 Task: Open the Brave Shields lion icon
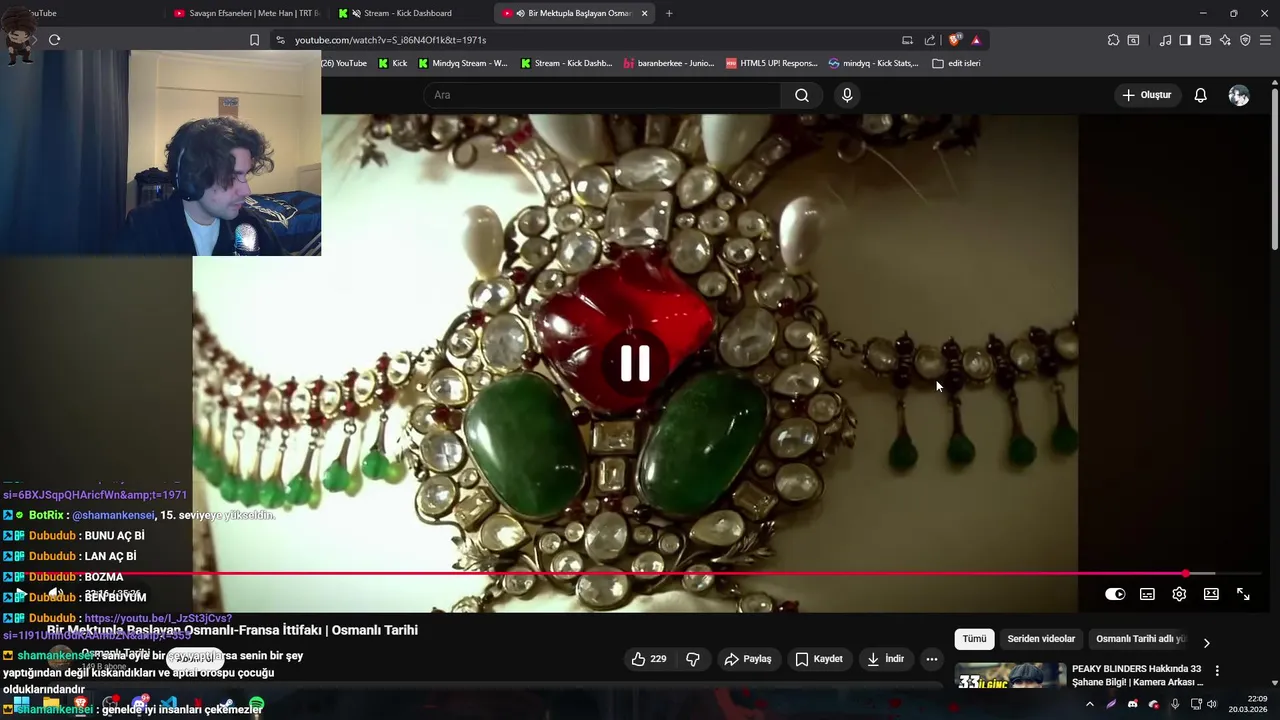[955, 40]
